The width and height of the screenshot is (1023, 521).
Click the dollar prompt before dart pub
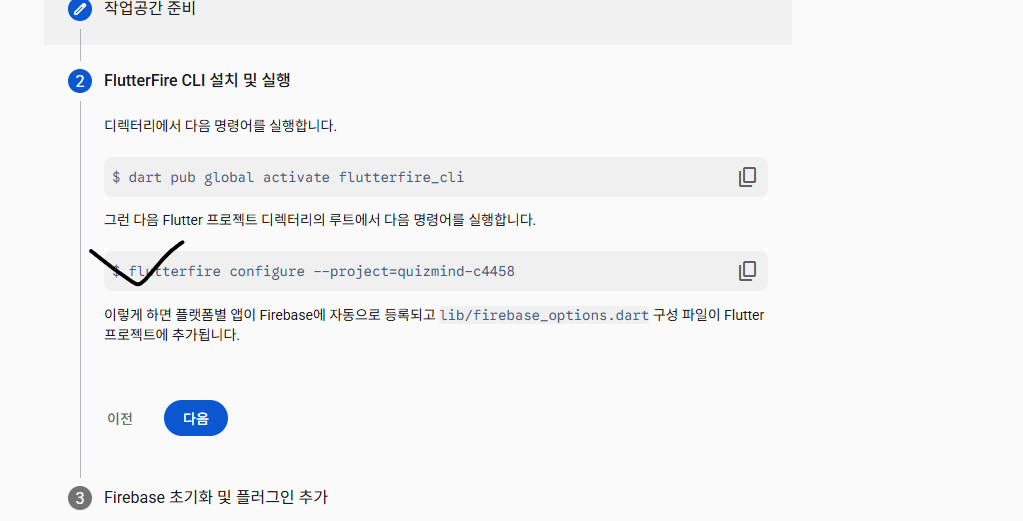pos(116,177)
